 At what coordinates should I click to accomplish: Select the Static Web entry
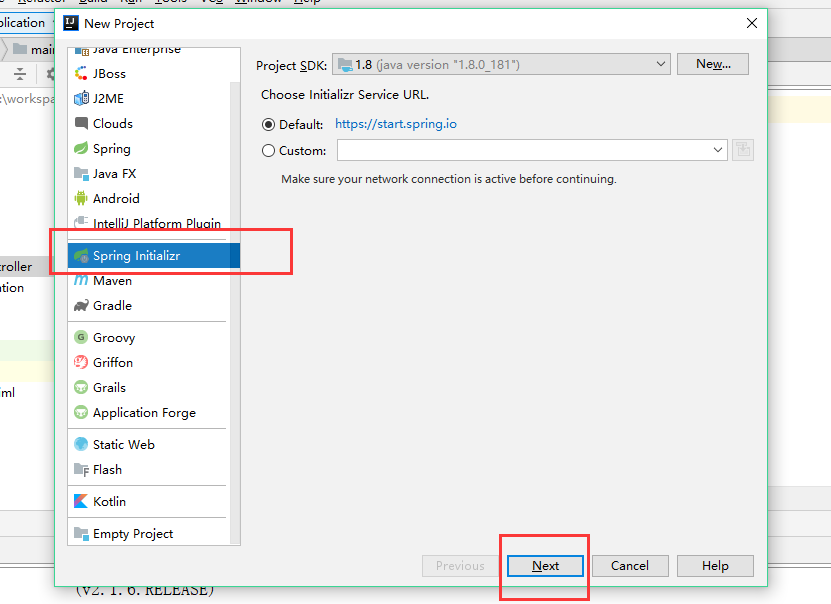click(149, 445)
